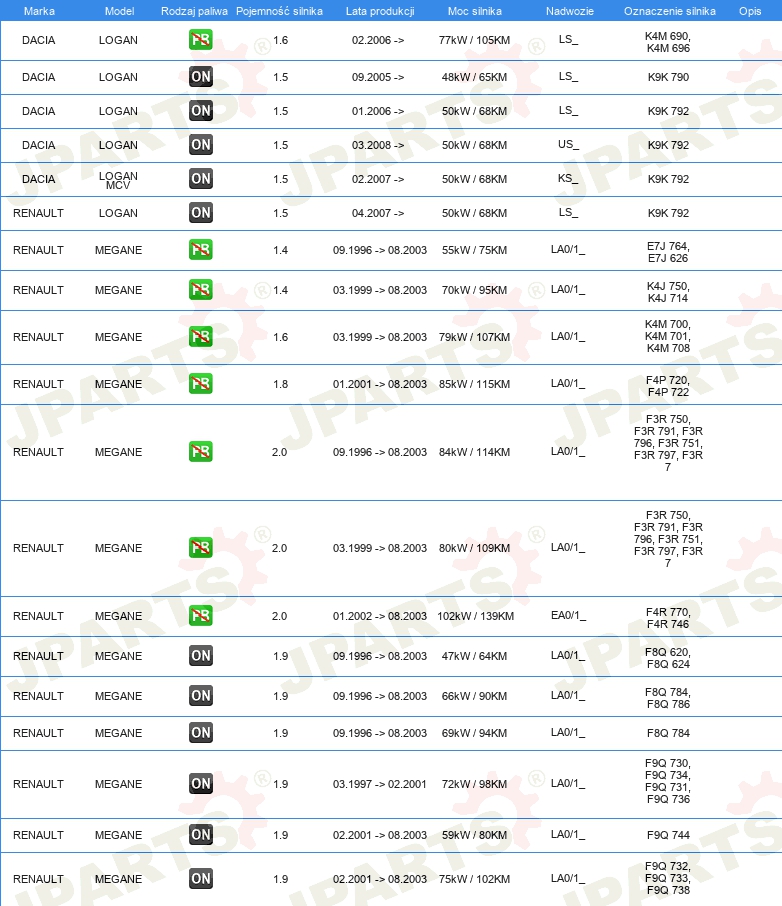The height and width of the screenshot is (906, 782).
Task: Select the engine code K9K 790
Action: pos(668,77)
